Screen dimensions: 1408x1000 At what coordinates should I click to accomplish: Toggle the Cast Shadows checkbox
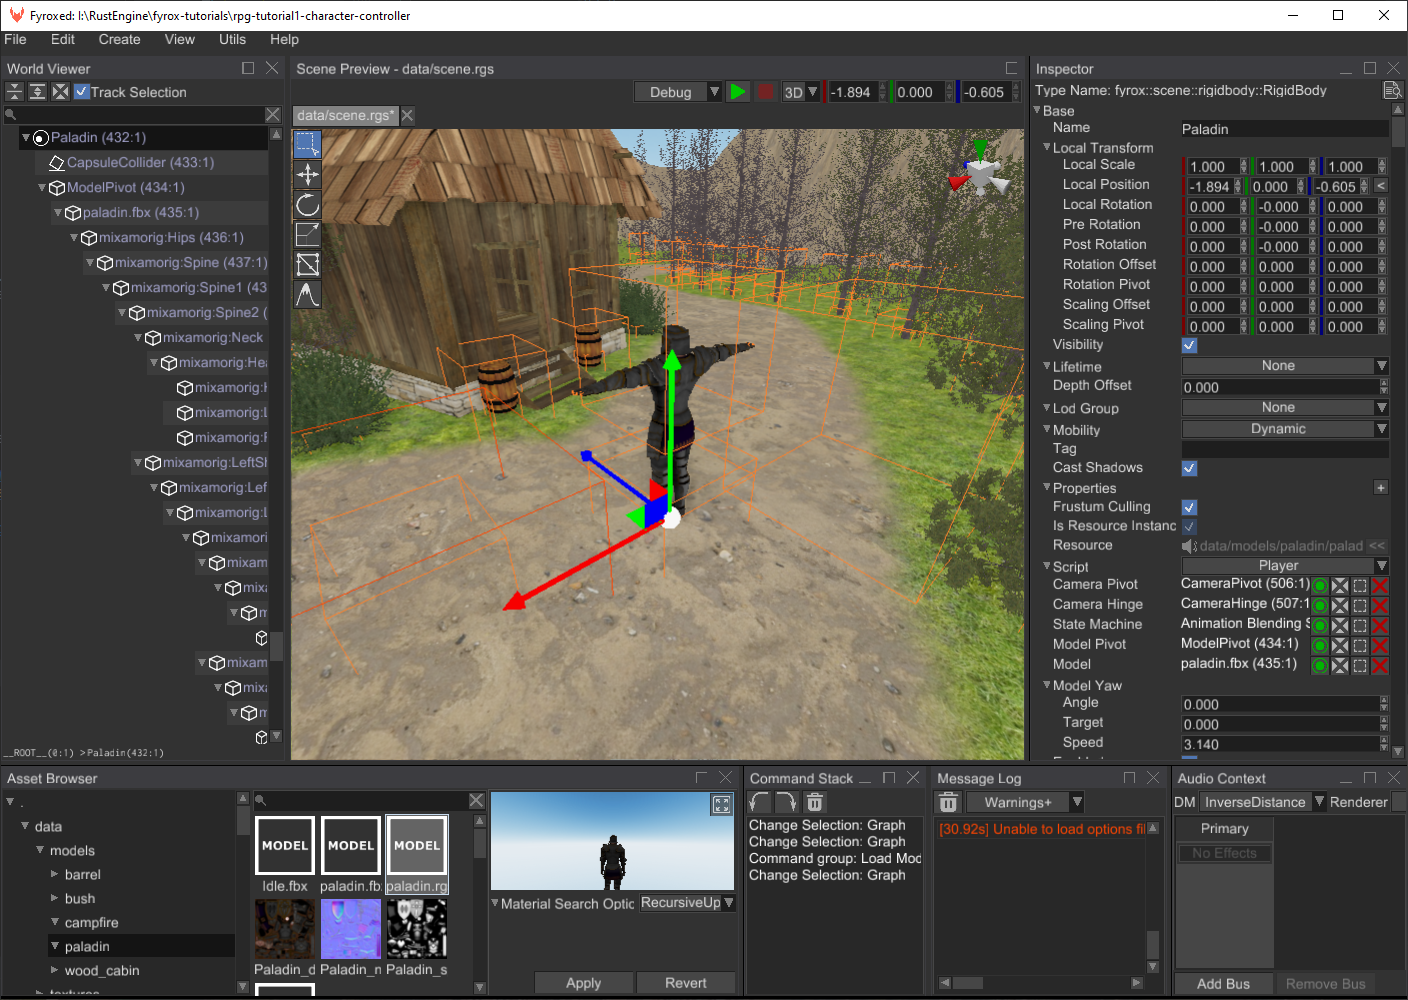coord(1189,468)
